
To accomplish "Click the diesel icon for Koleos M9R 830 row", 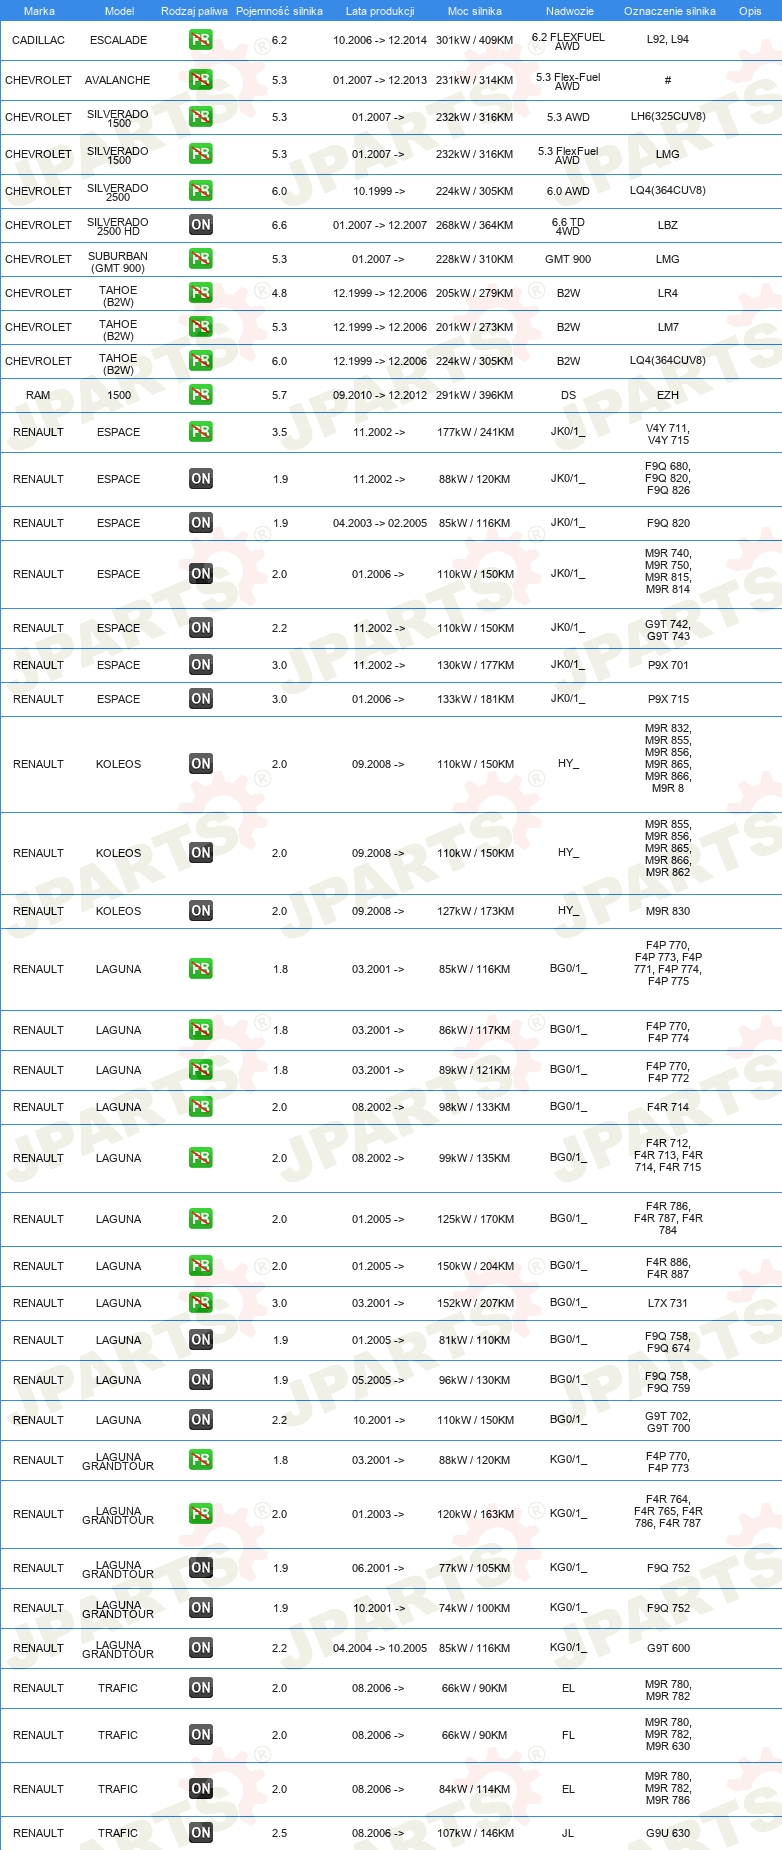I will pos(200,911).
